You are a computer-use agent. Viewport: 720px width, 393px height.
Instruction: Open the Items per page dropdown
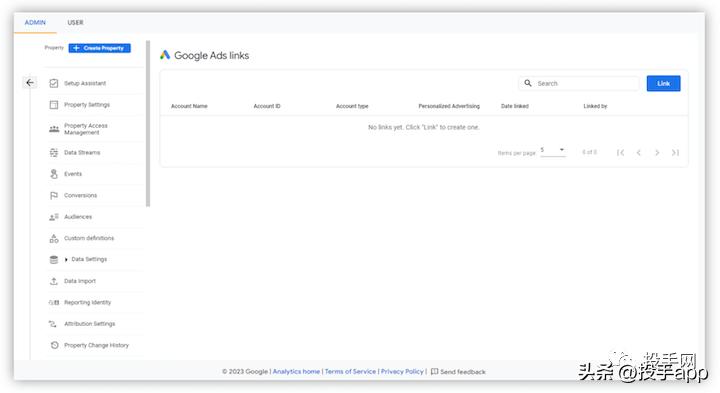tap(553, 151)
